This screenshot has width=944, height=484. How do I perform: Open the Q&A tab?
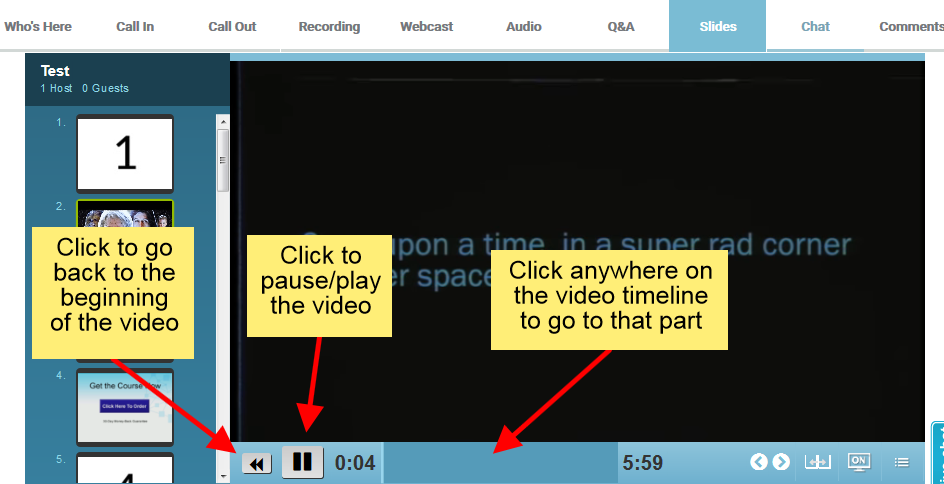(x=621, y=26)
